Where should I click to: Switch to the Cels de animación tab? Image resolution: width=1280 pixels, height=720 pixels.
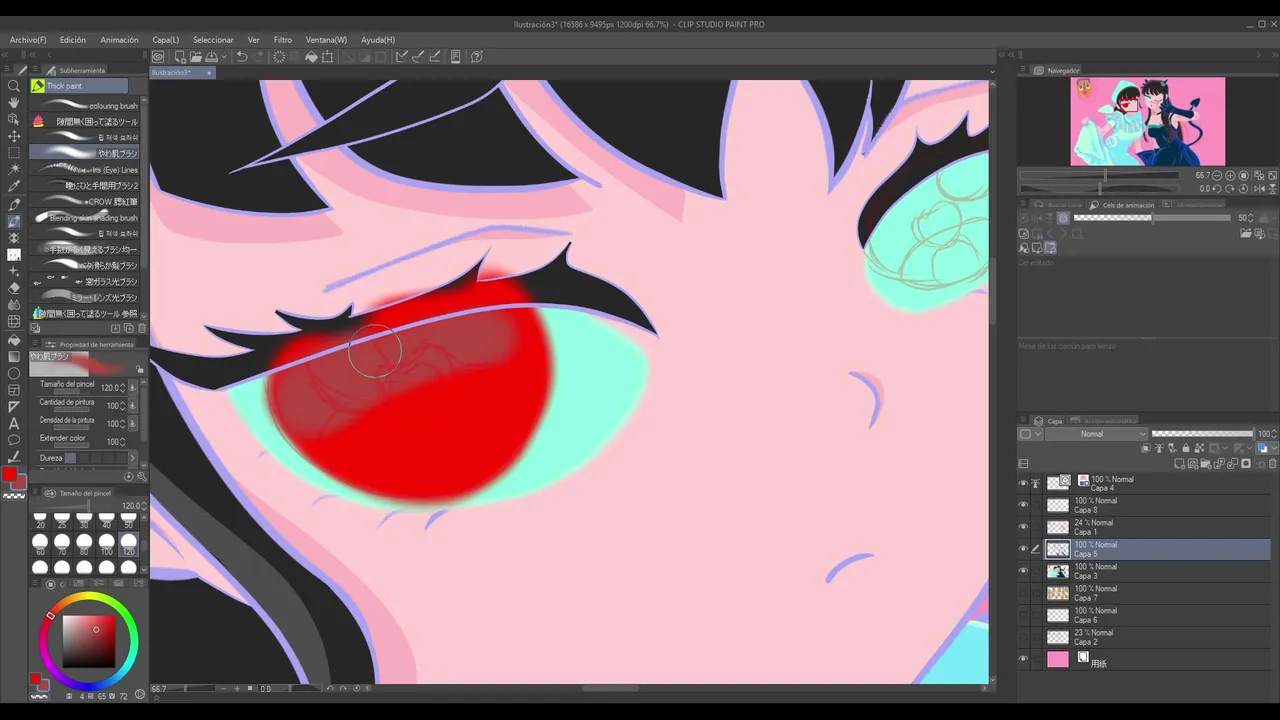1122,205
